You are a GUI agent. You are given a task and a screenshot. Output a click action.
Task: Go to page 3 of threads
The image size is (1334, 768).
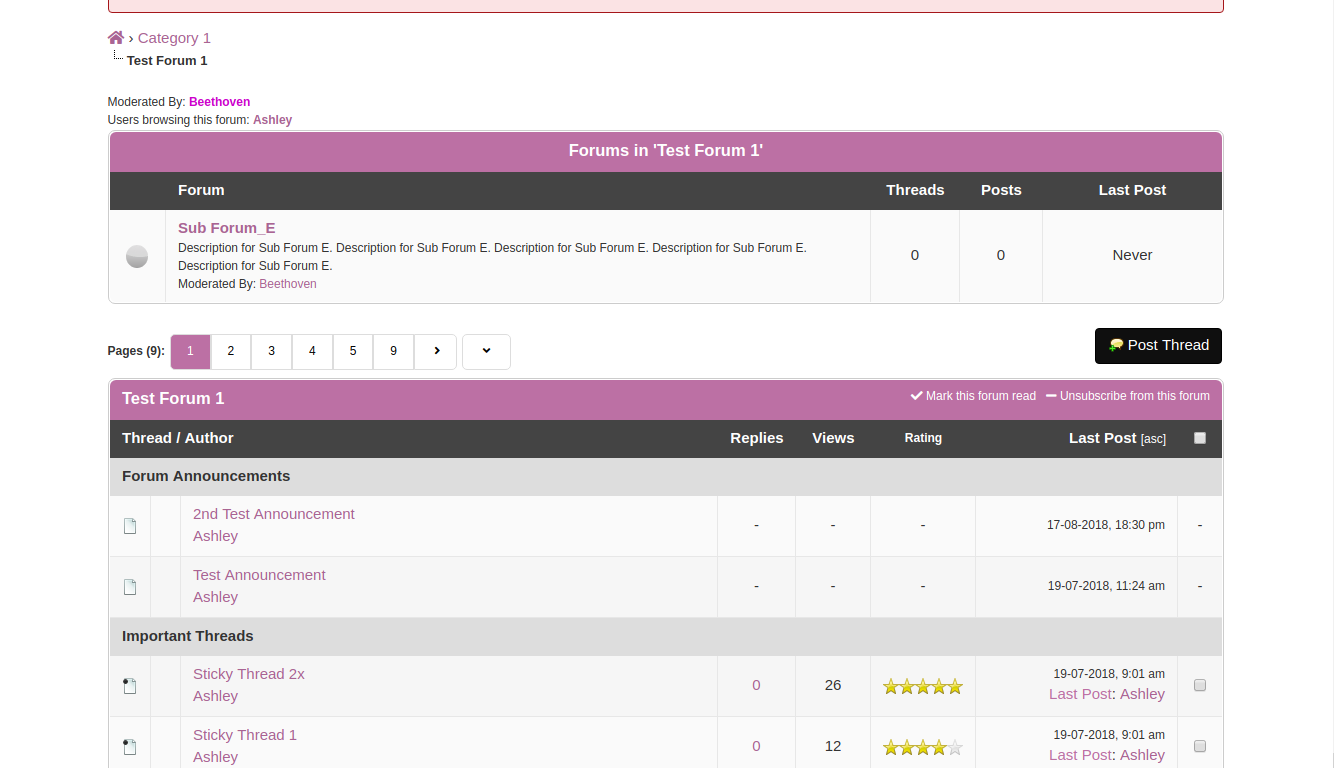point(271,351)
